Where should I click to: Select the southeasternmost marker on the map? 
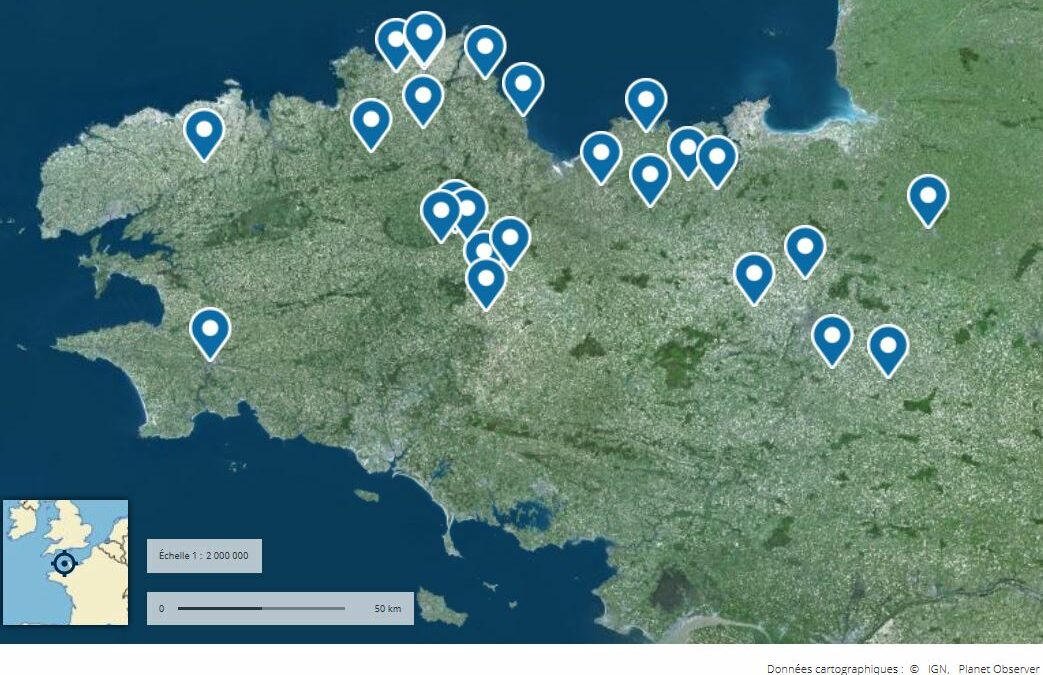coord(888,351)
